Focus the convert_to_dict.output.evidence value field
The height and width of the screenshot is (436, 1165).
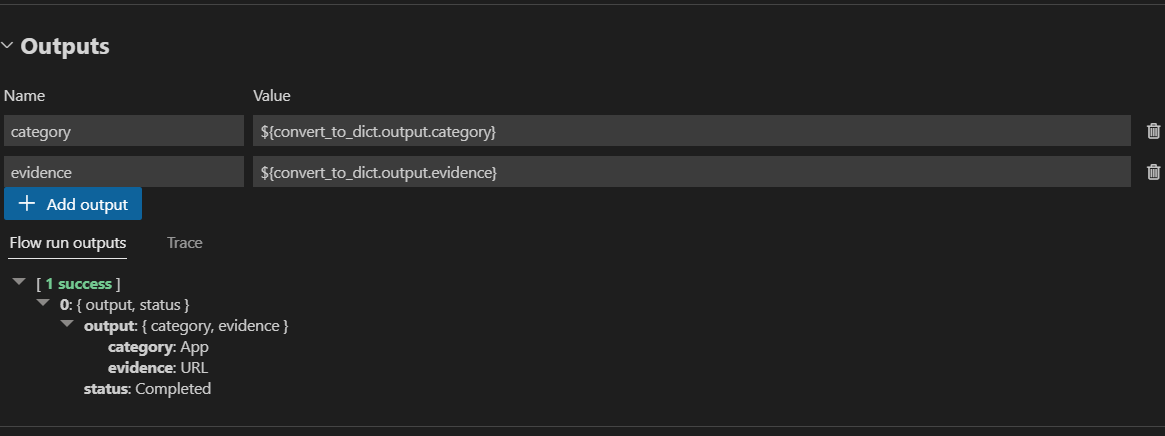point(690,172)
